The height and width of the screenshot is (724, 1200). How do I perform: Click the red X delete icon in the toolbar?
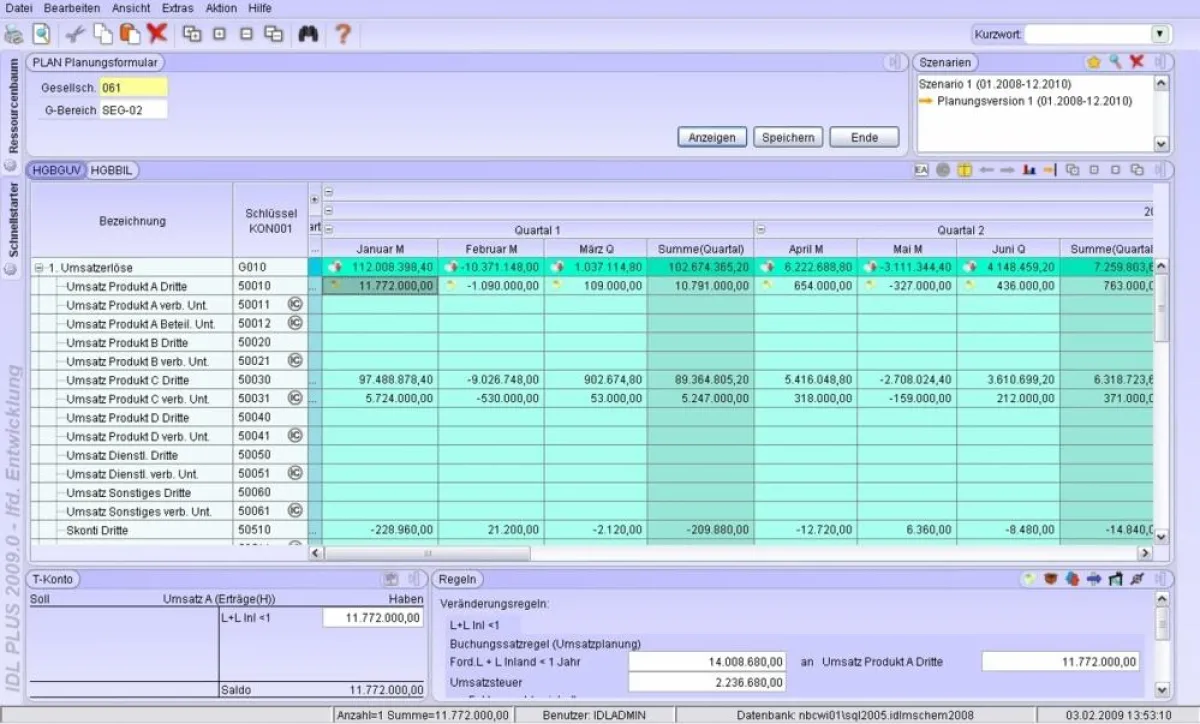point(158,33)
